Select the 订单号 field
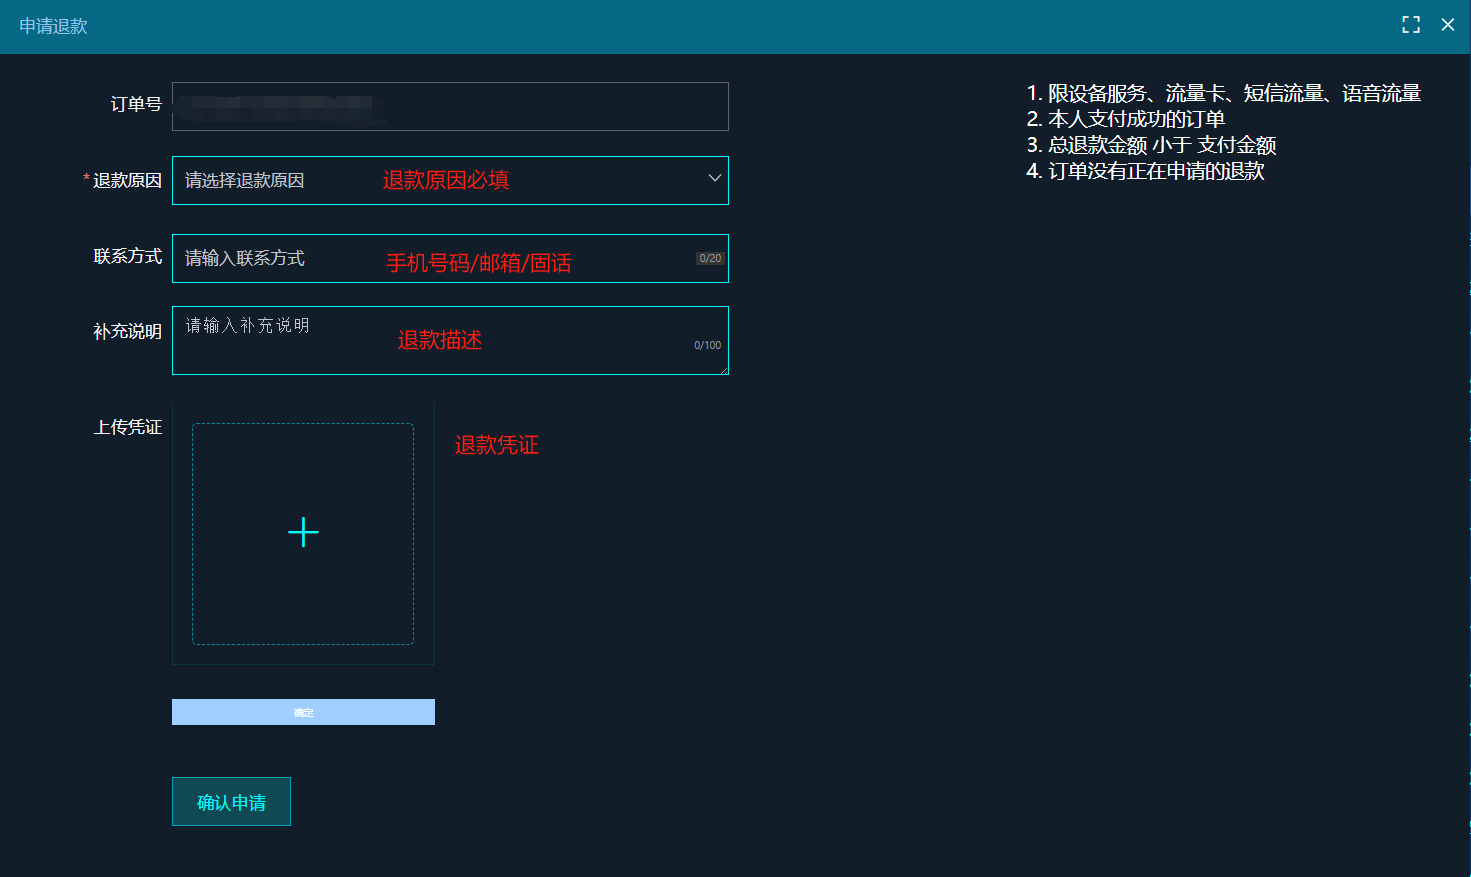Viewport: 1471px width, 877px height. [x=450, y=106]
